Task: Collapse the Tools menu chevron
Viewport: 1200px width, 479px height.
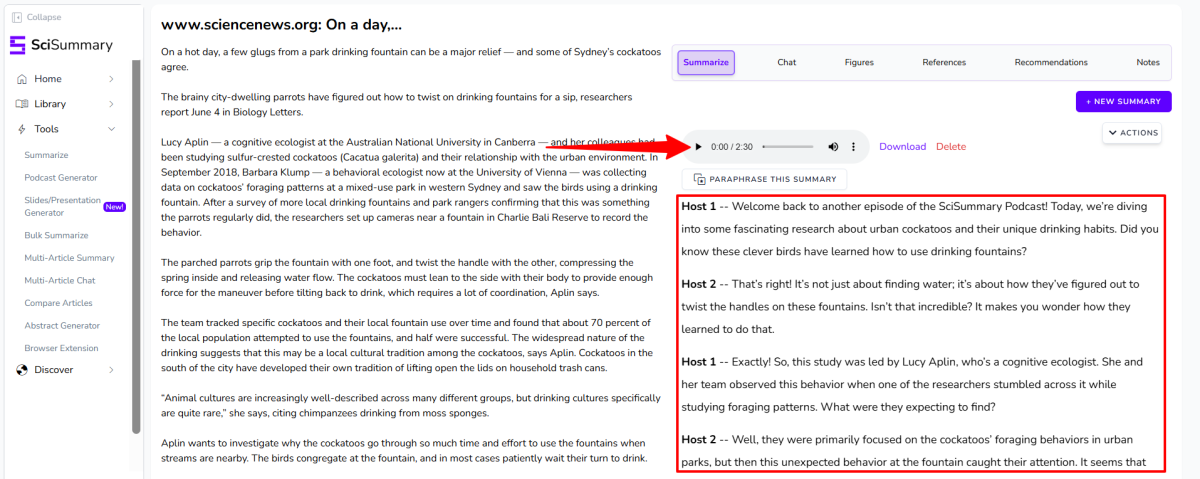Action: [111, 129]
